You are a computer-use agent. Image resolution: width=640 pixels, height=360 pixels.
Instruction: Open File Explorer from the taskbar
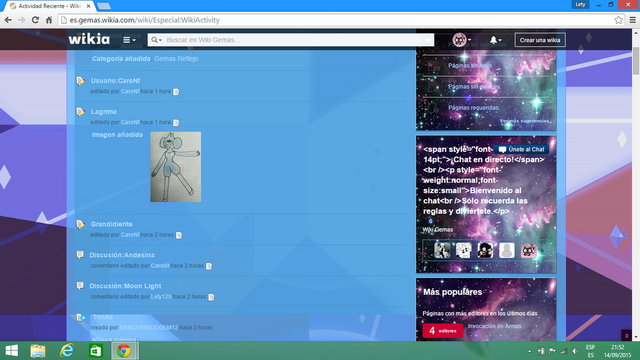click(38, 351)
